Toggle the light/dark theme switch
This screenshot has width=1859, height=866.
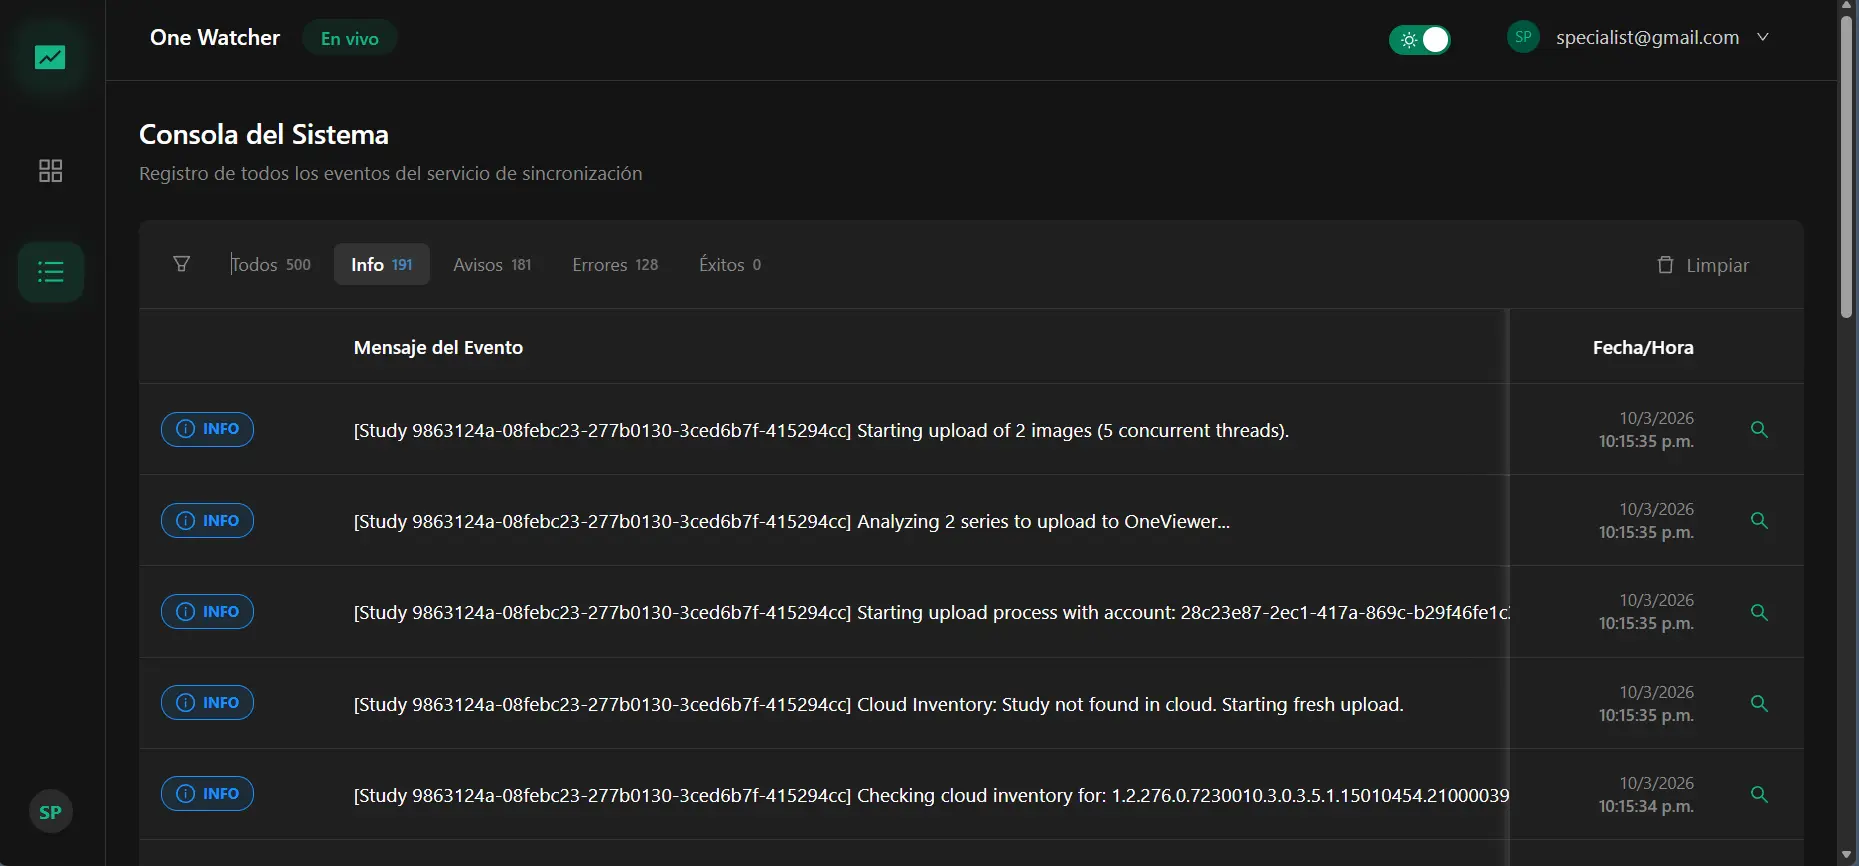1419,40
